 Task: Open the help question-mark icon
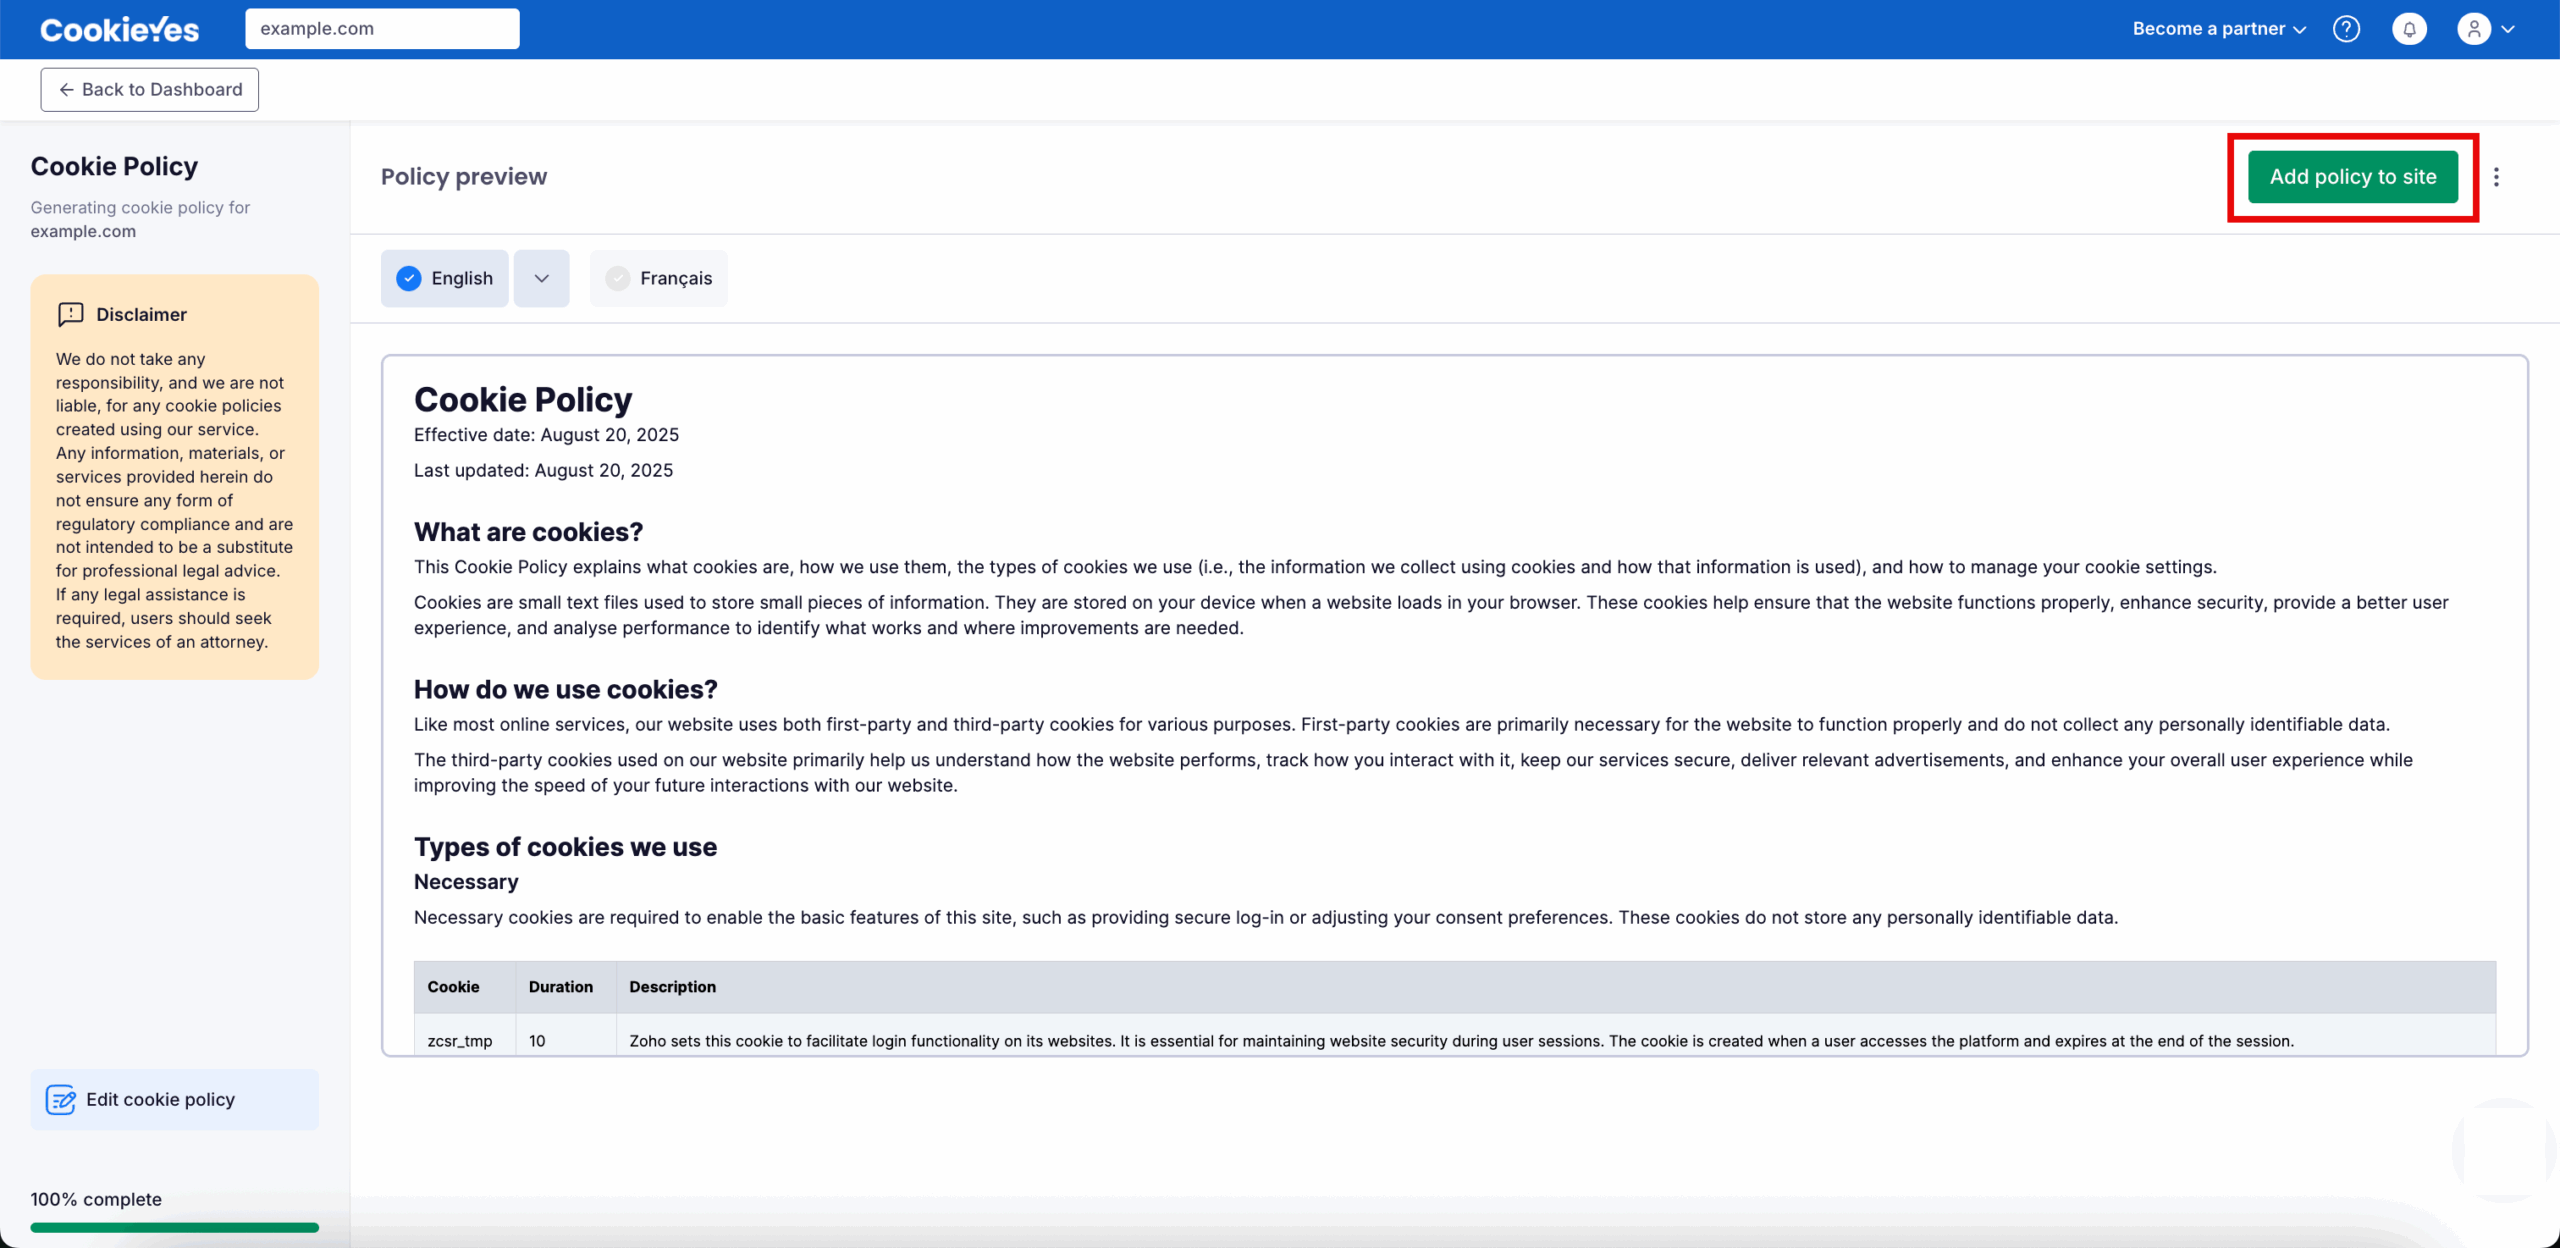point(2347,28)
